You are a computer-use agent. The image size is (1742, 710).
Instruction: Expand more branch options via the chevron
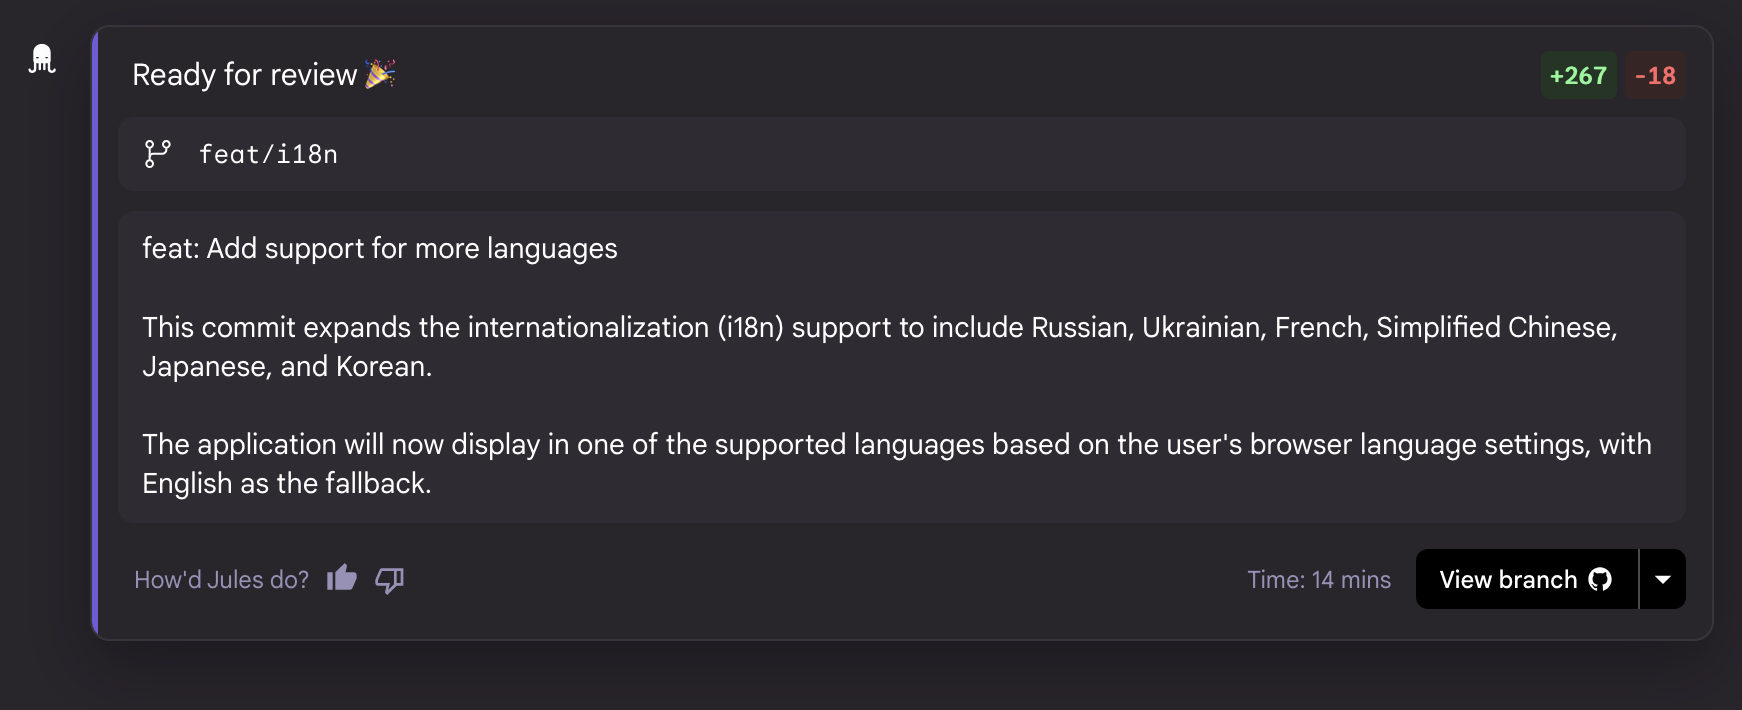point(1663,579)
